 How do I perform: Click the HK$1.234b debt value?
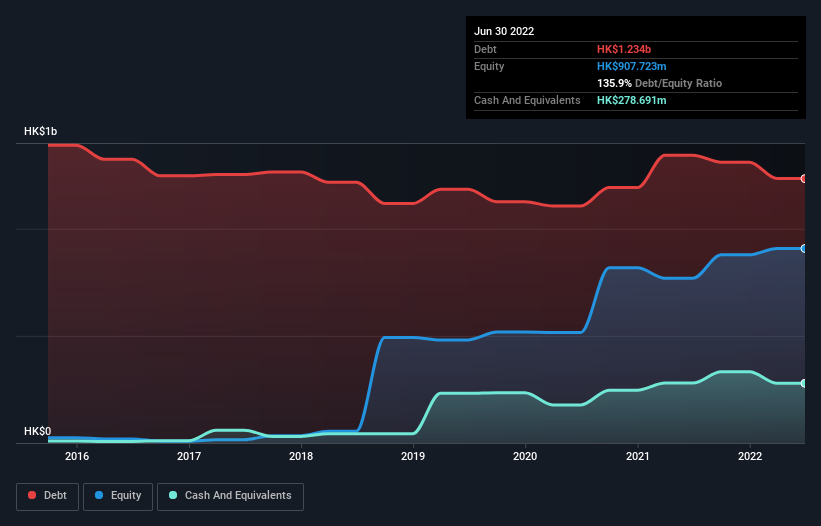[624, 49]
